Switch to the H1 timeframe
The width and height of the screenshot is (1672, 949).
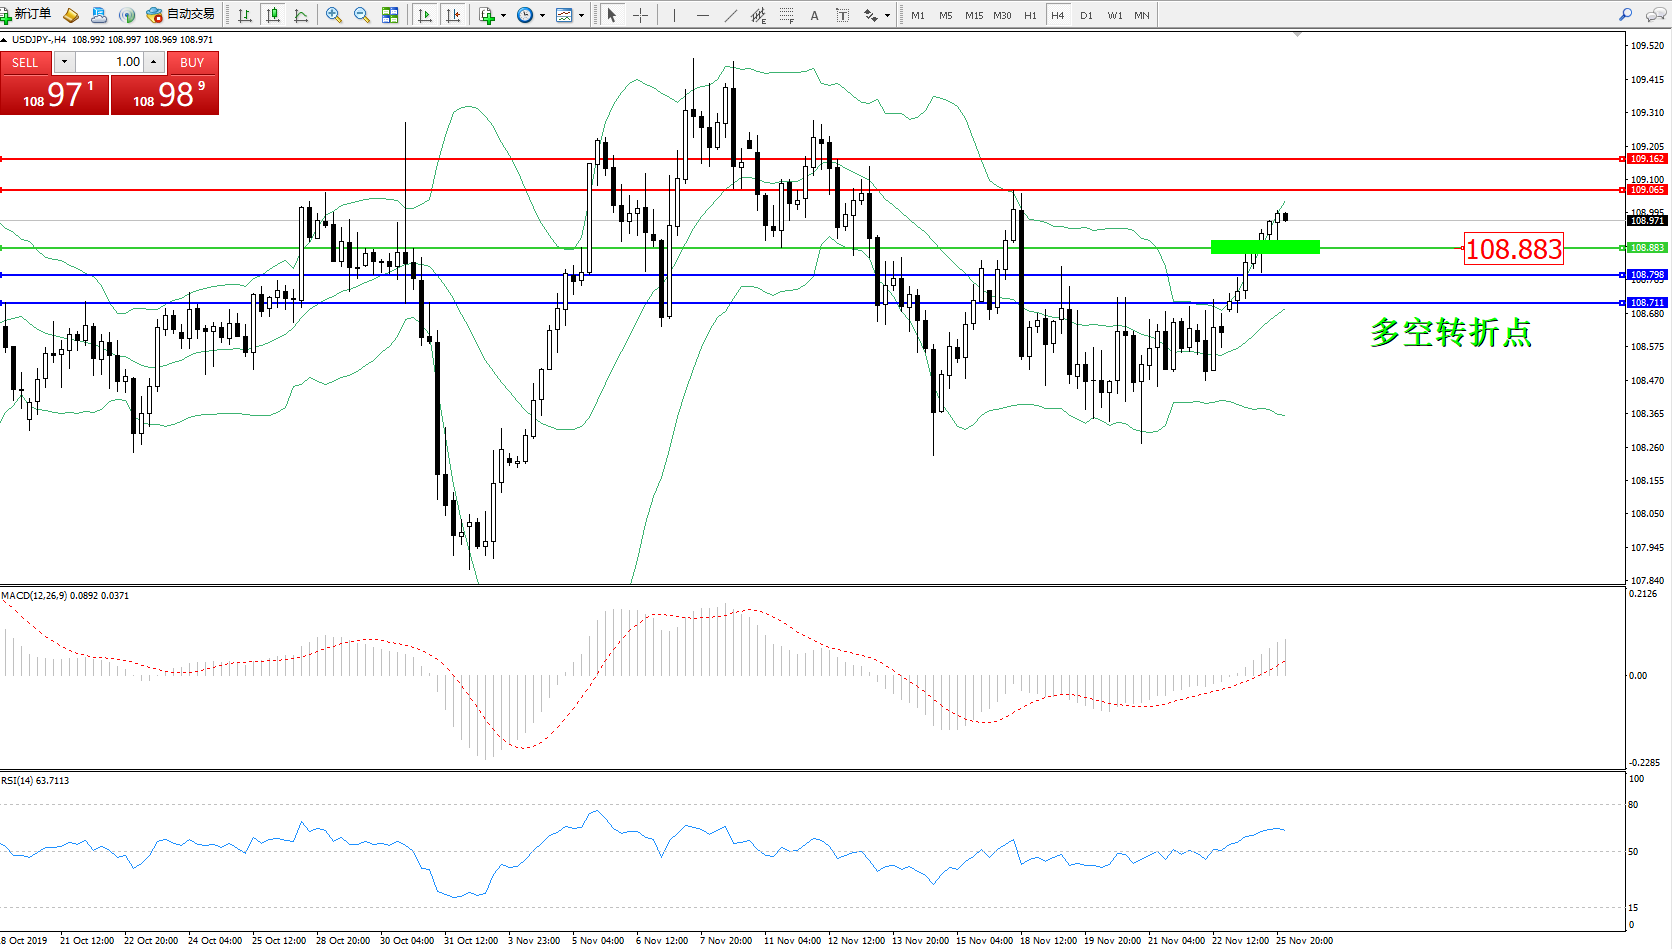(x=1030, y=15)
